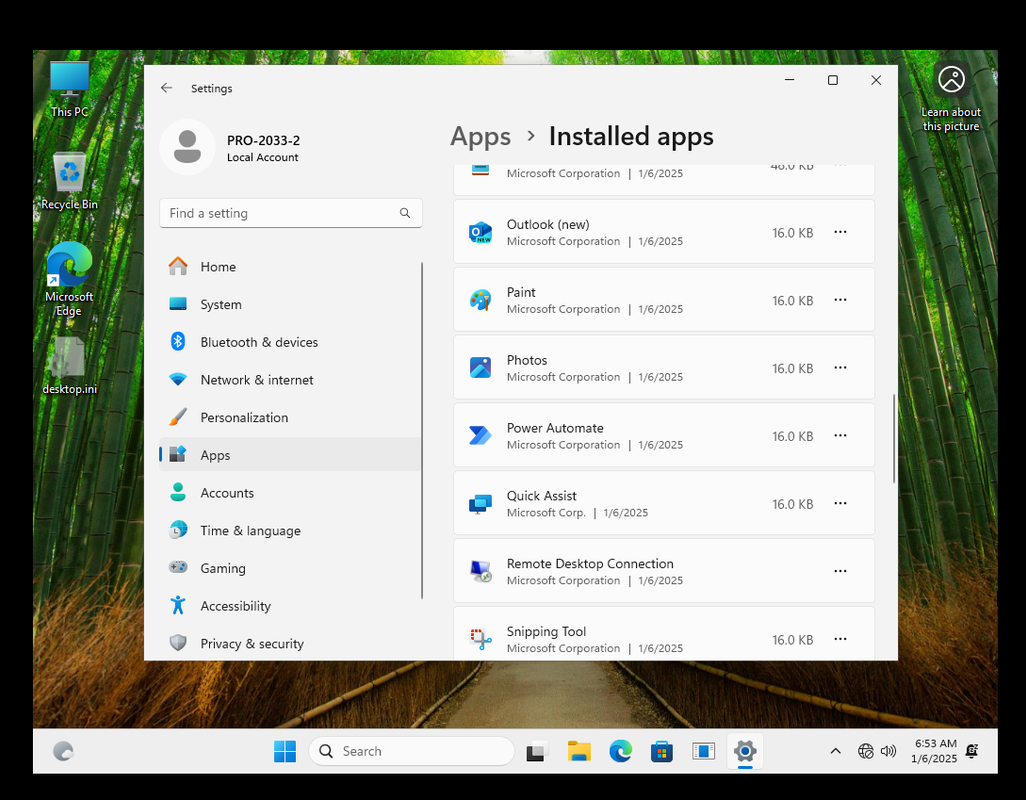Click the Photos app icon
This screenshot has width=1026, height=800.
pyautogui.click(x=480, y=368)
